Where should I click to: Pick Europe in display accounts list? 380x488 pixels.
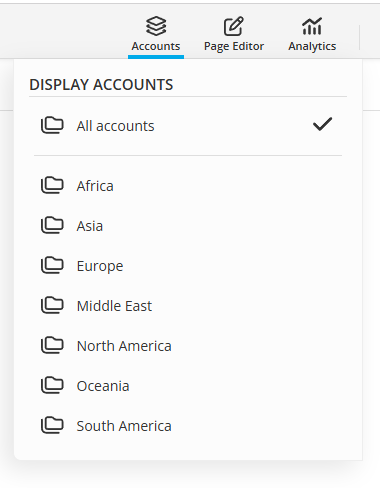click(x=188, y=266)
